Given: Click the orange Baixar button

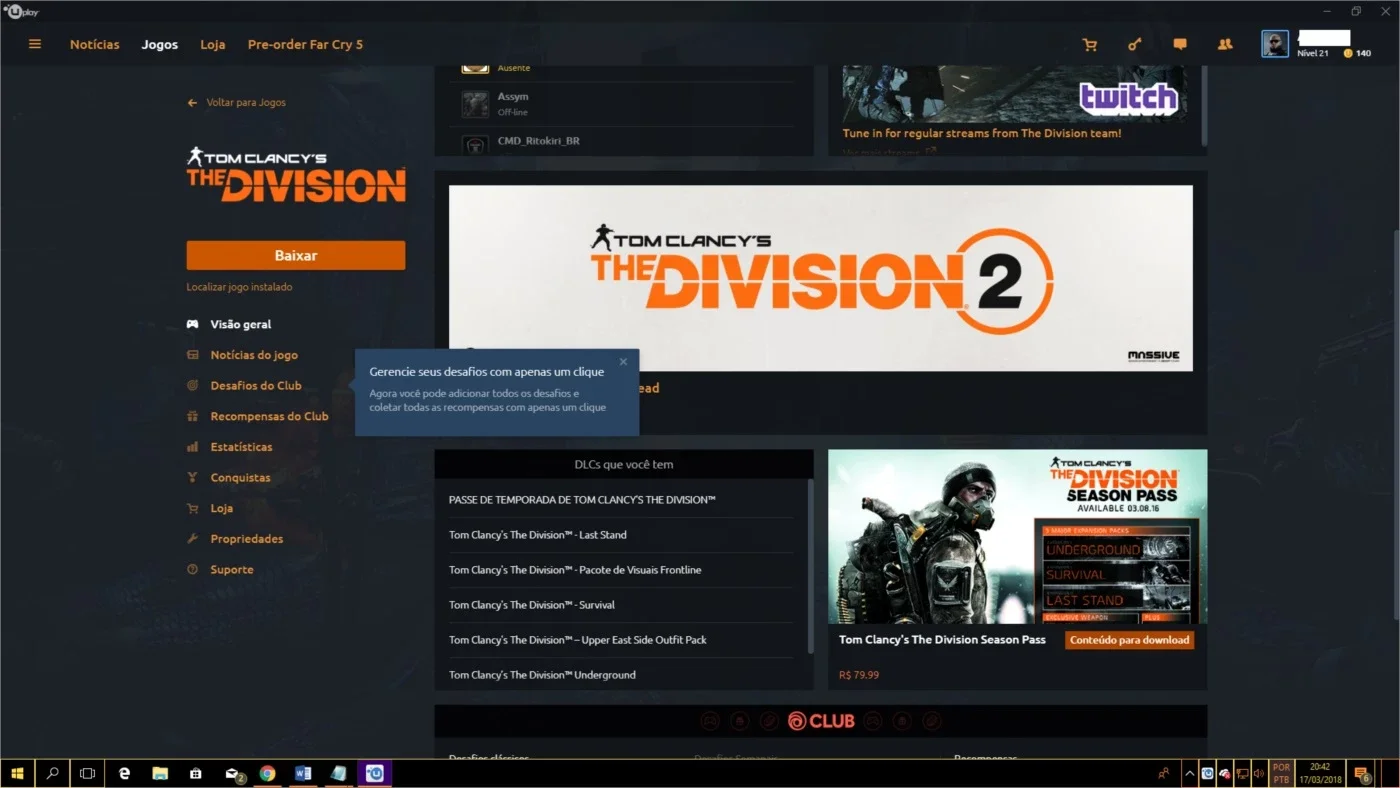Looking at the screenshot, I should (x=296, y=255).
